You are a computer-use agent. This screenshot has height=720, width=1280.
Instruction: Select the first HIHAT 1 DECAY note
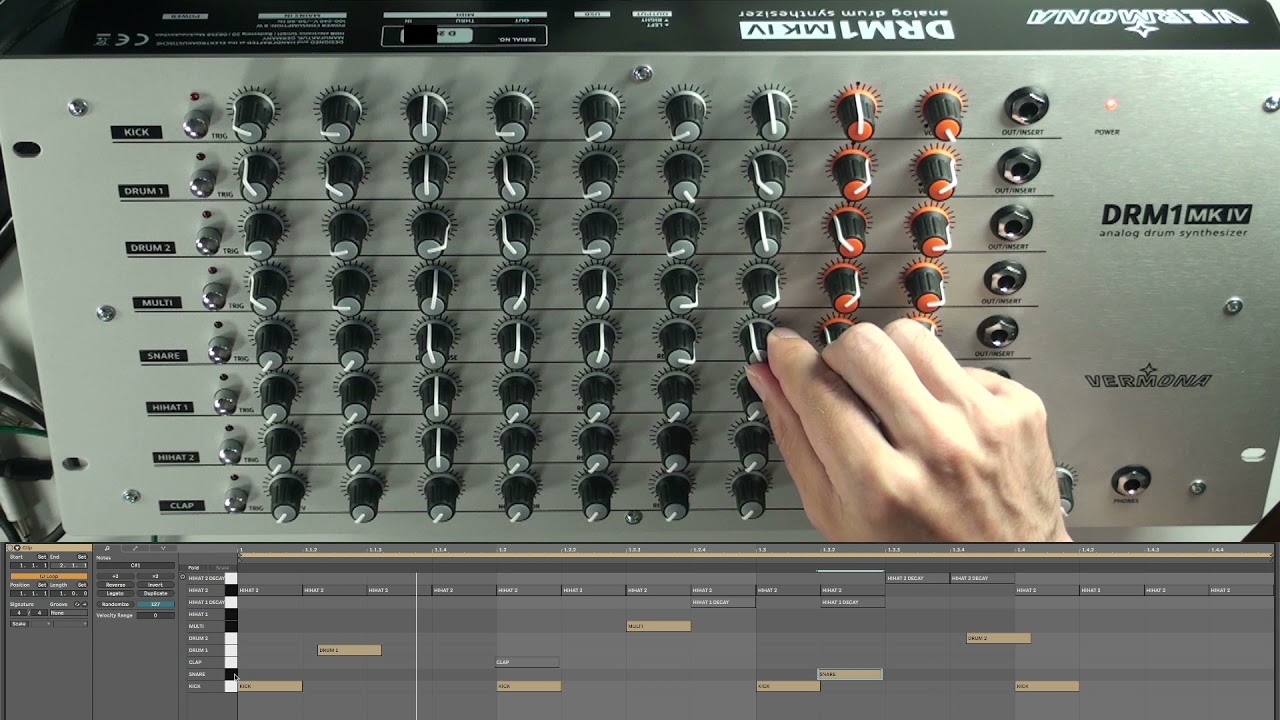click(x=723, y=602)
